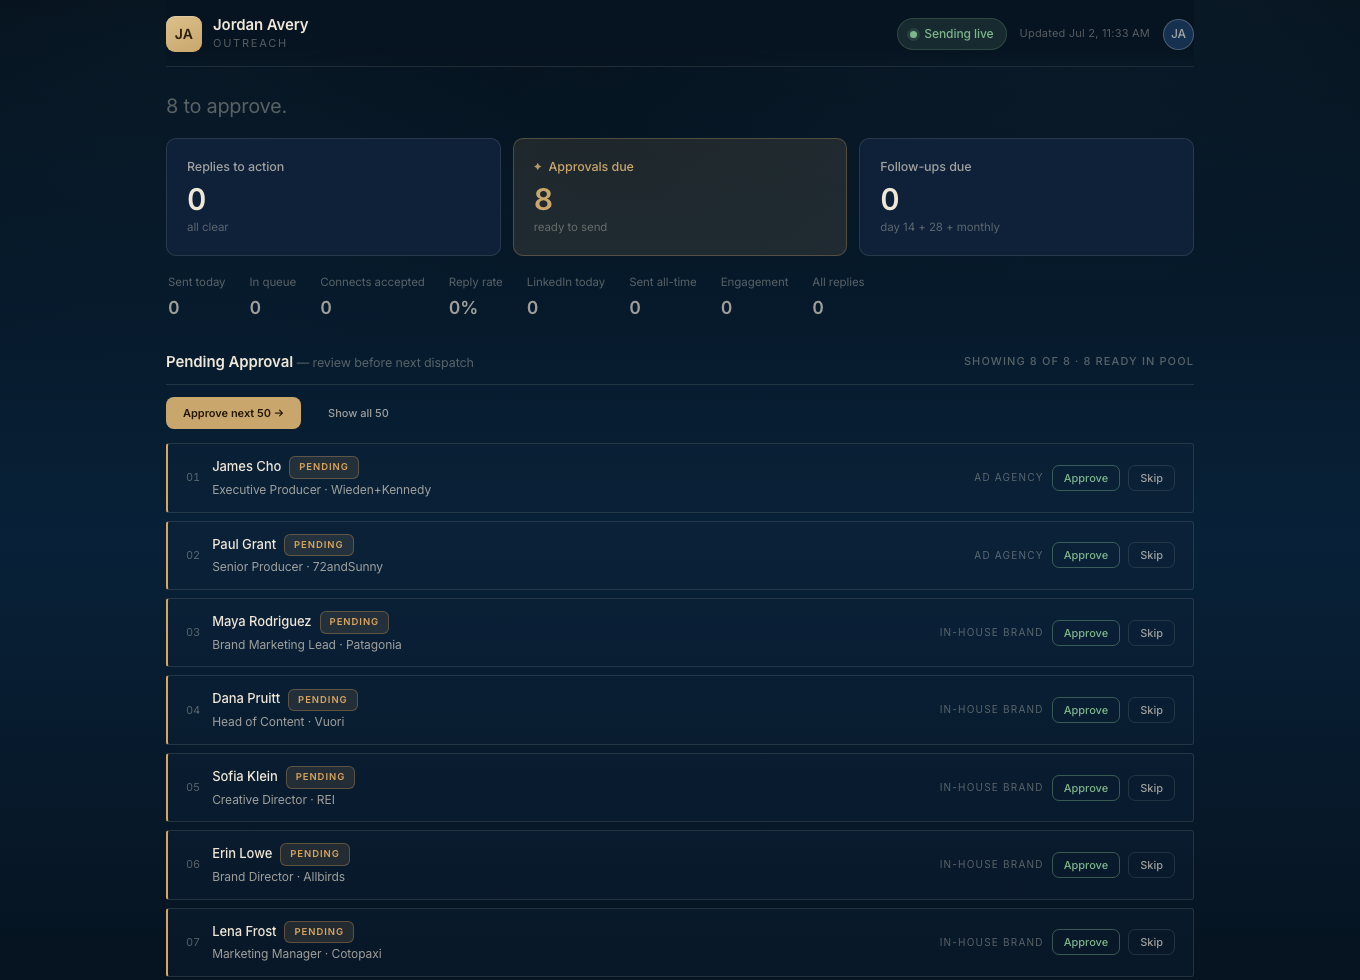Select Erin Lowe's name

coord(242,853)
